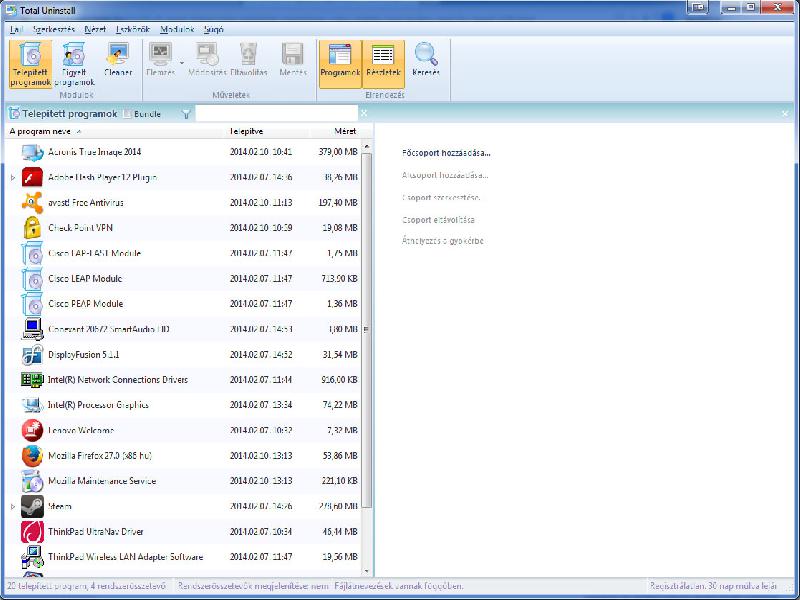Close the right details panel
Image resolution: width=800 pixels, height=600 pixels.
tap(785, 113)
